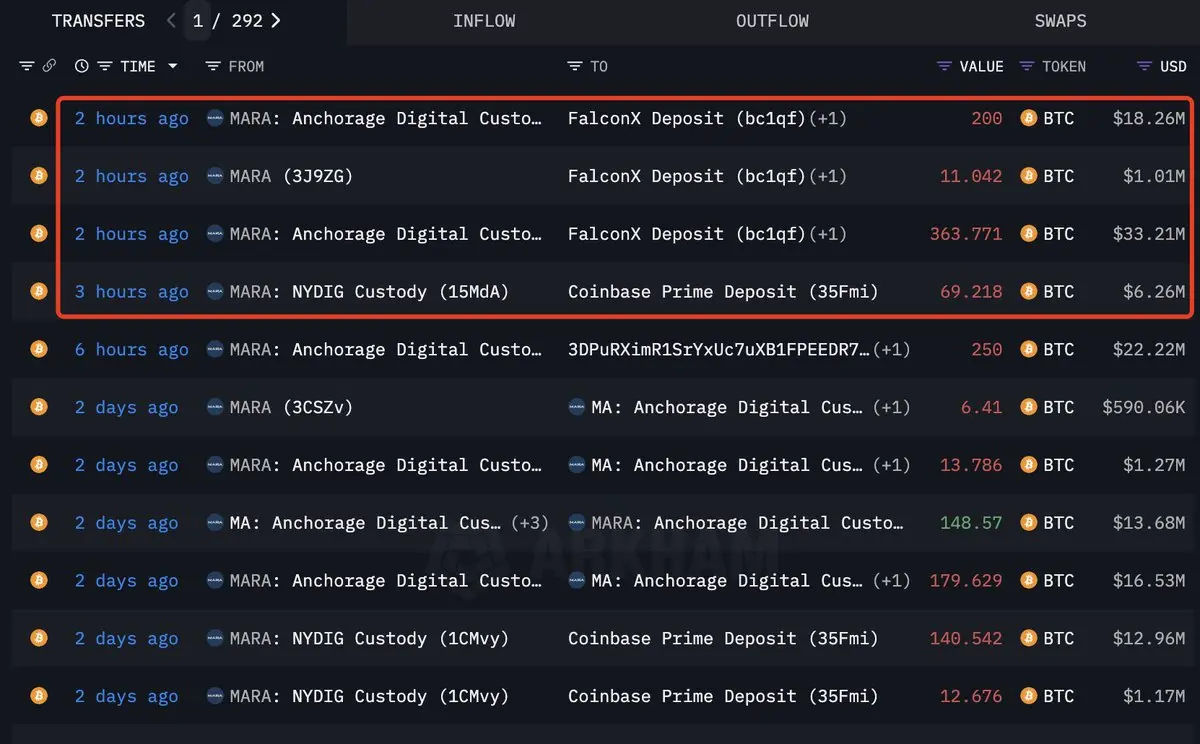The height and width of the screenshot is (744, 1200).
Task: Open the SWAPS tab
Action: pyautogui.click(x=1060, y=20)
